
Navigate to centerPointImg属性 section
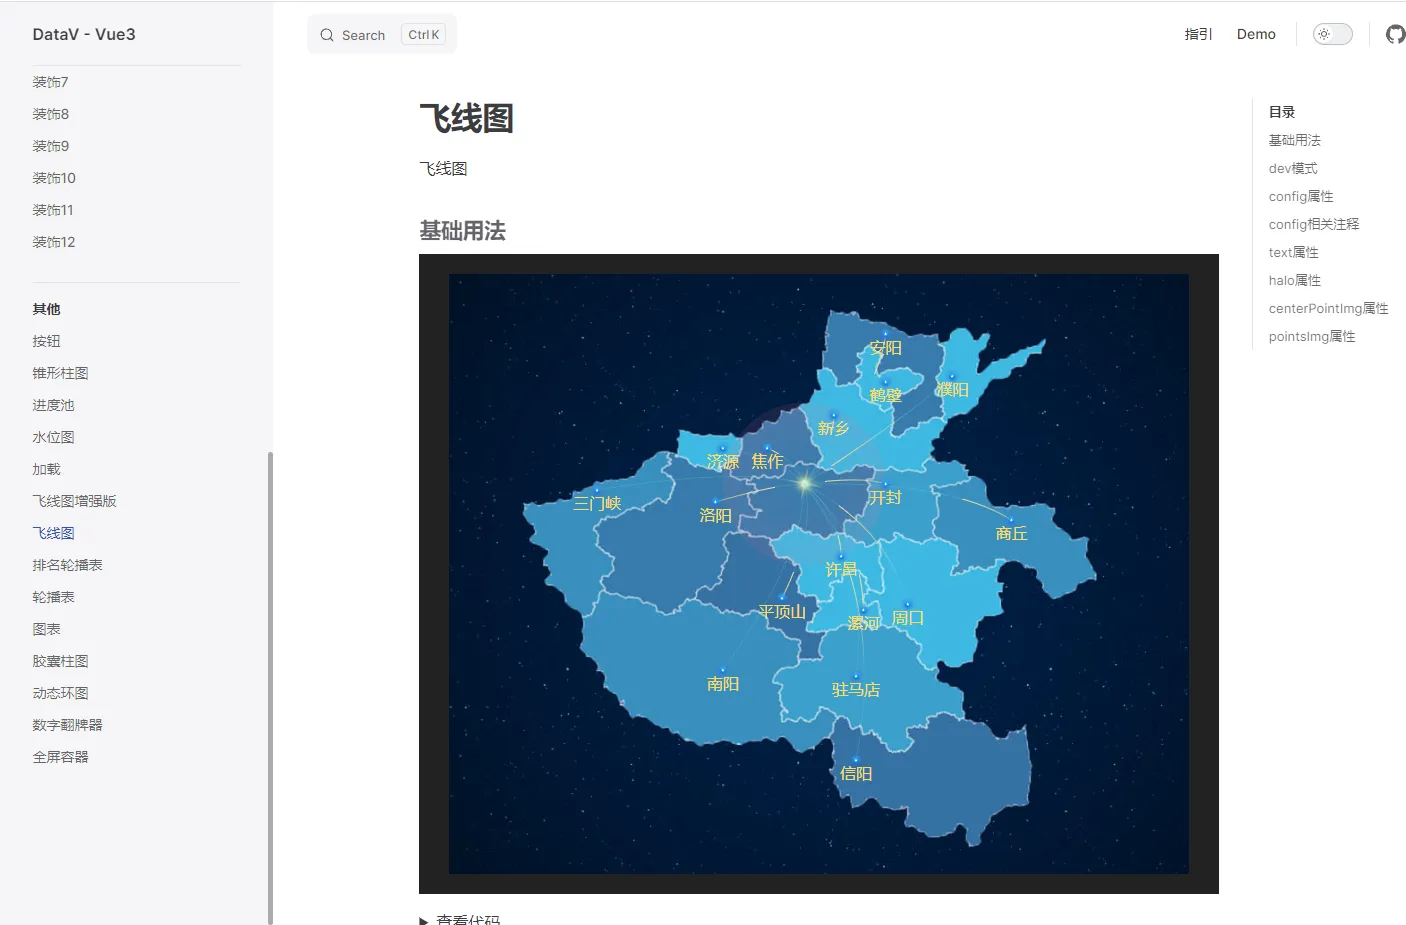coord(1328,308)
